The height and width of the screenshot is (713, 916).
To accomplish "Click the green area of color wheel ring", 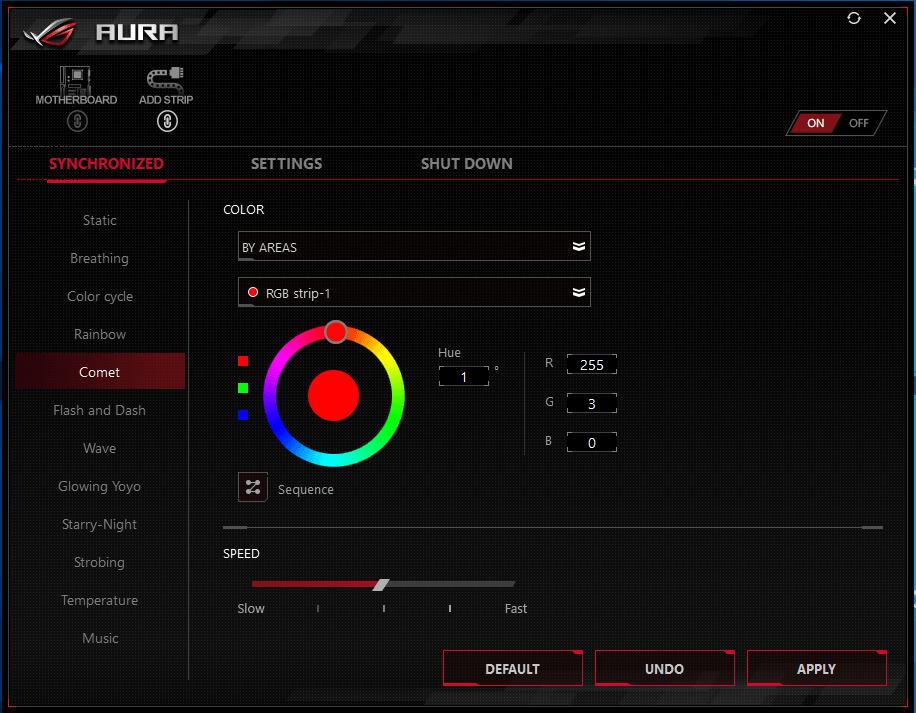I will tap(393, 422).
